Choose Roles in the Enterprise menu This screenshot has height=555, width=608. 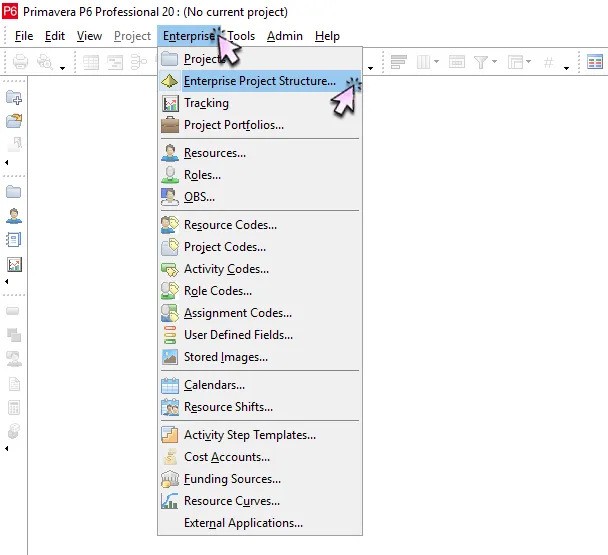(x=260, y=175)
